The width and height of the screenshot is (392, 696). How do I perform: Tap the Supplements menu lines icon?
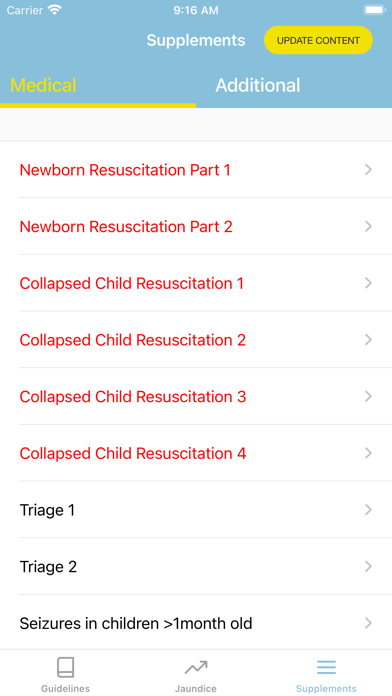[x=326, y=667]
